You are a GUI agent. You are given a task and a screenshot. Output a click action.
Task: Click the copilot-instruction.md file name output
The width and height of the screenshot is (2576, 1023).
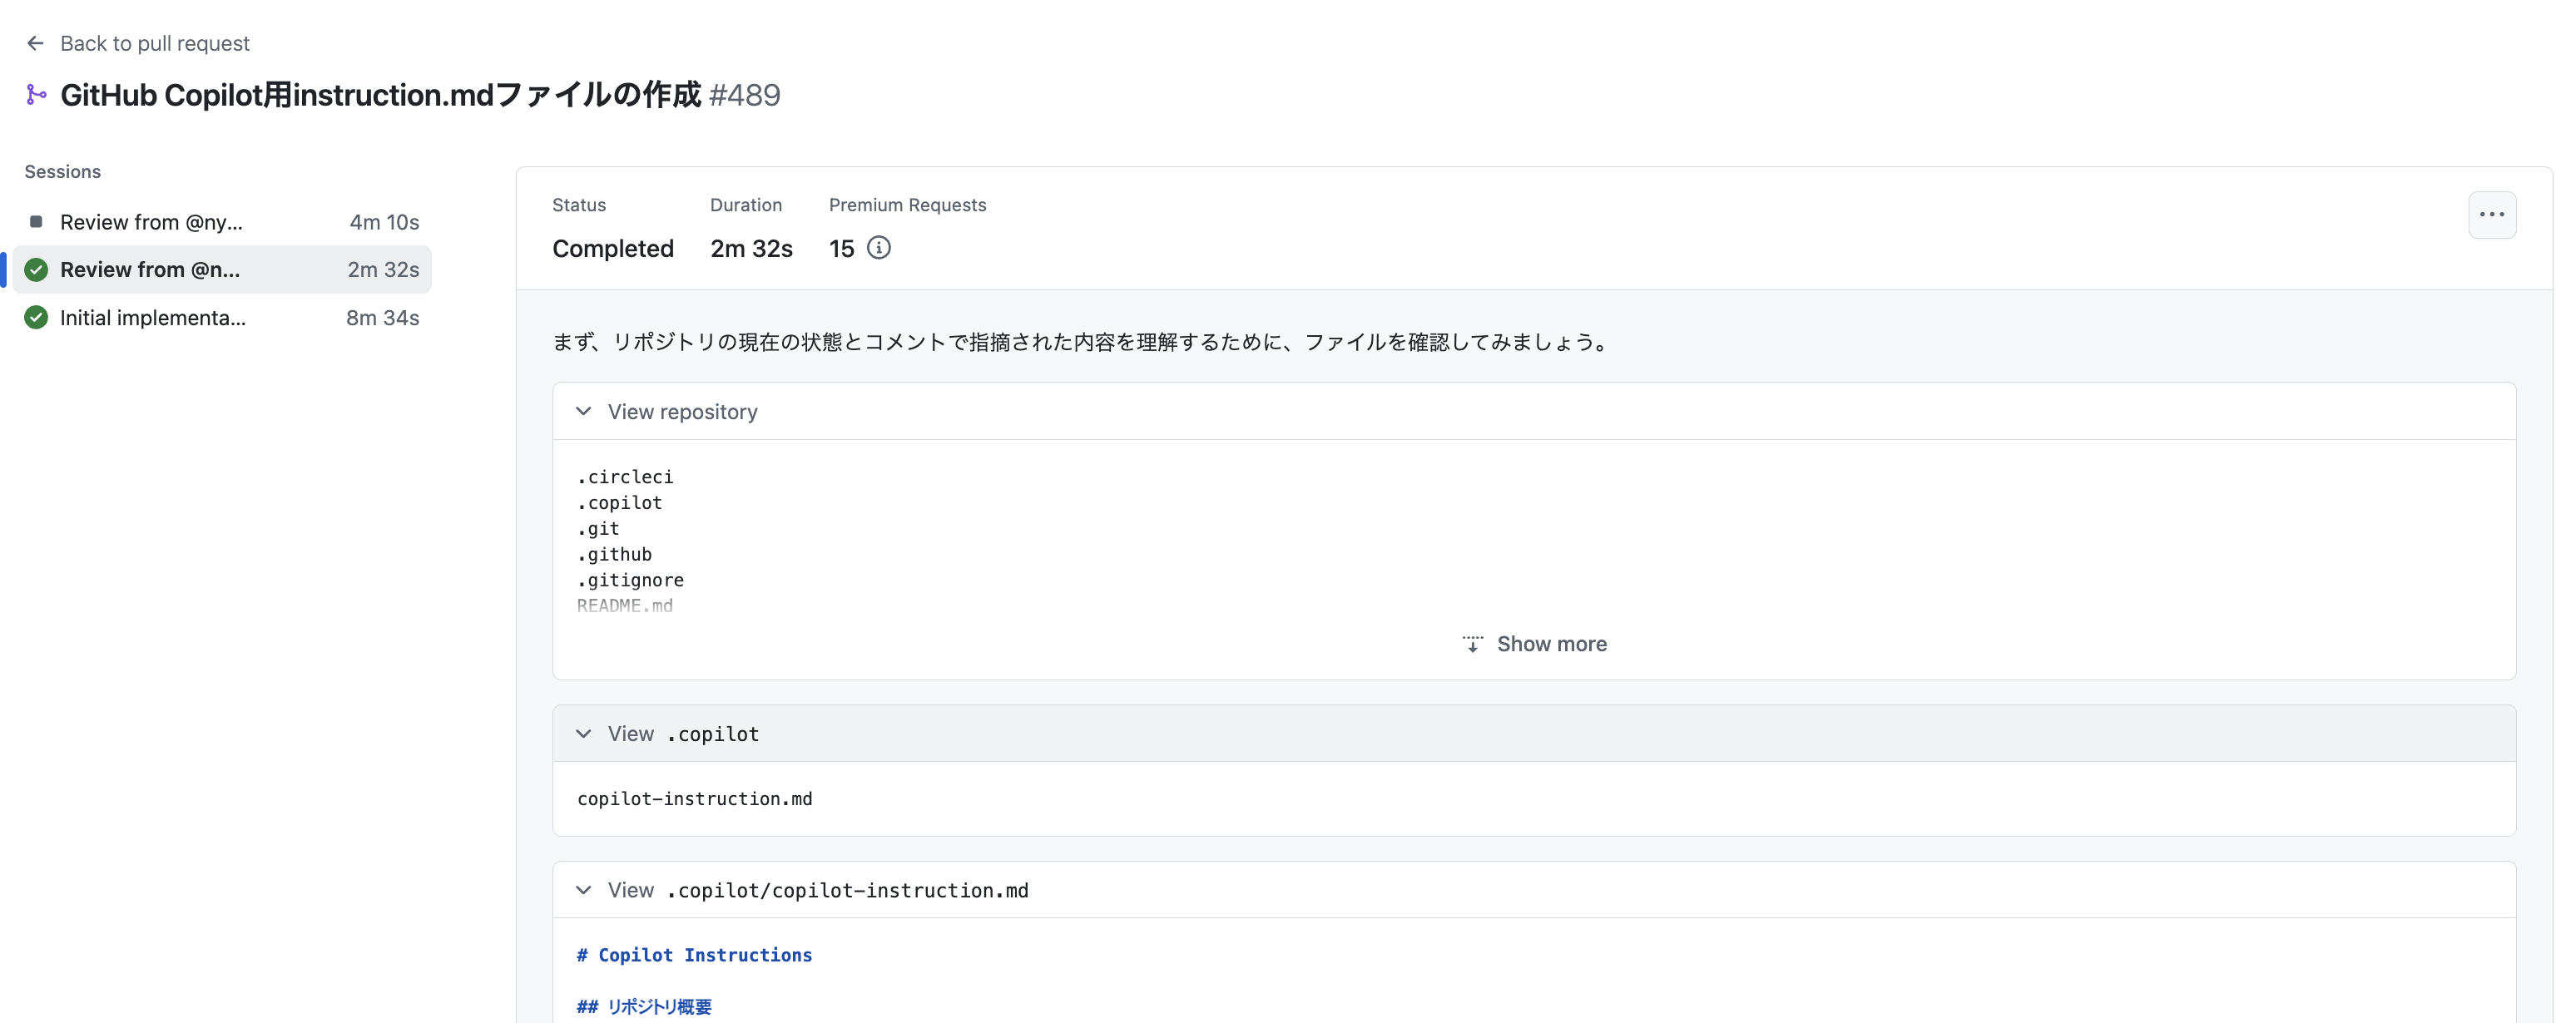[694, 799]
